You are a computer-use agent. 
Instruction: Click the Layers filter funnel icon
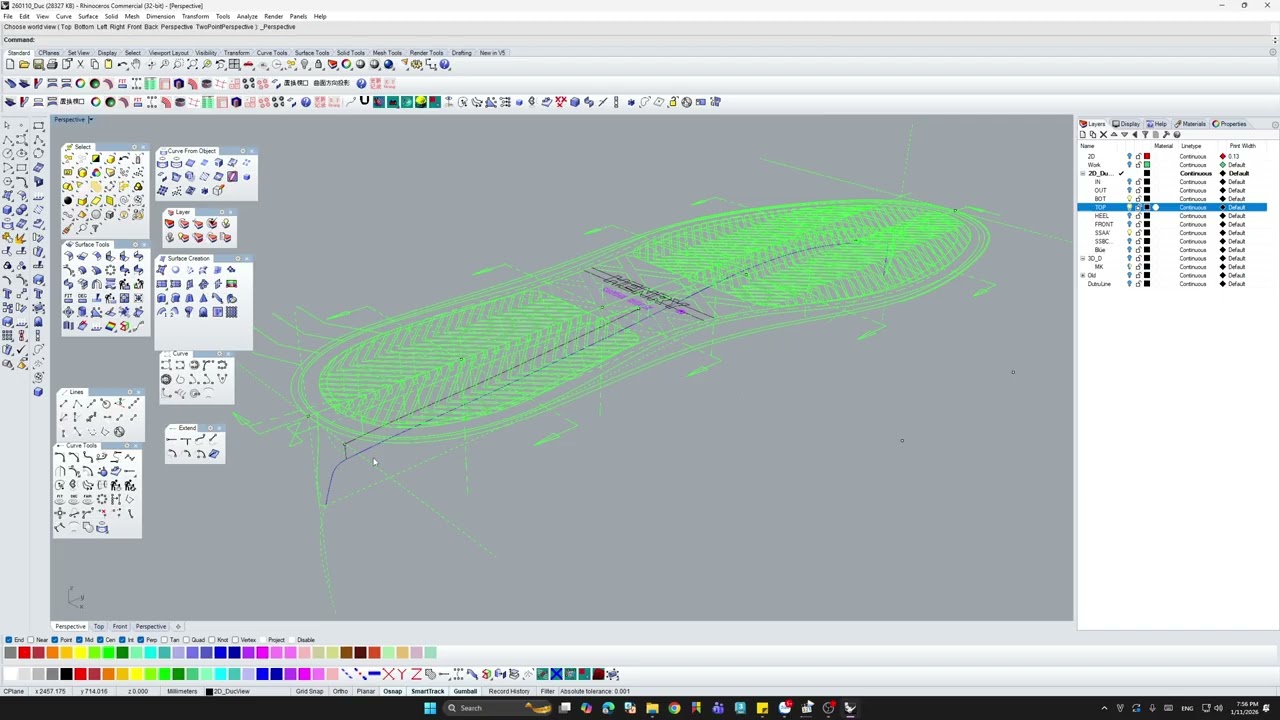1145,135
